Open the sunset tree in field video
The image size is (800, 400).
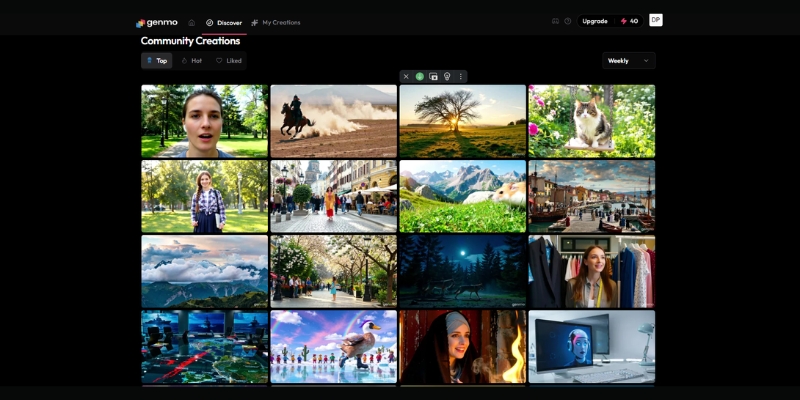click(463, 121)
